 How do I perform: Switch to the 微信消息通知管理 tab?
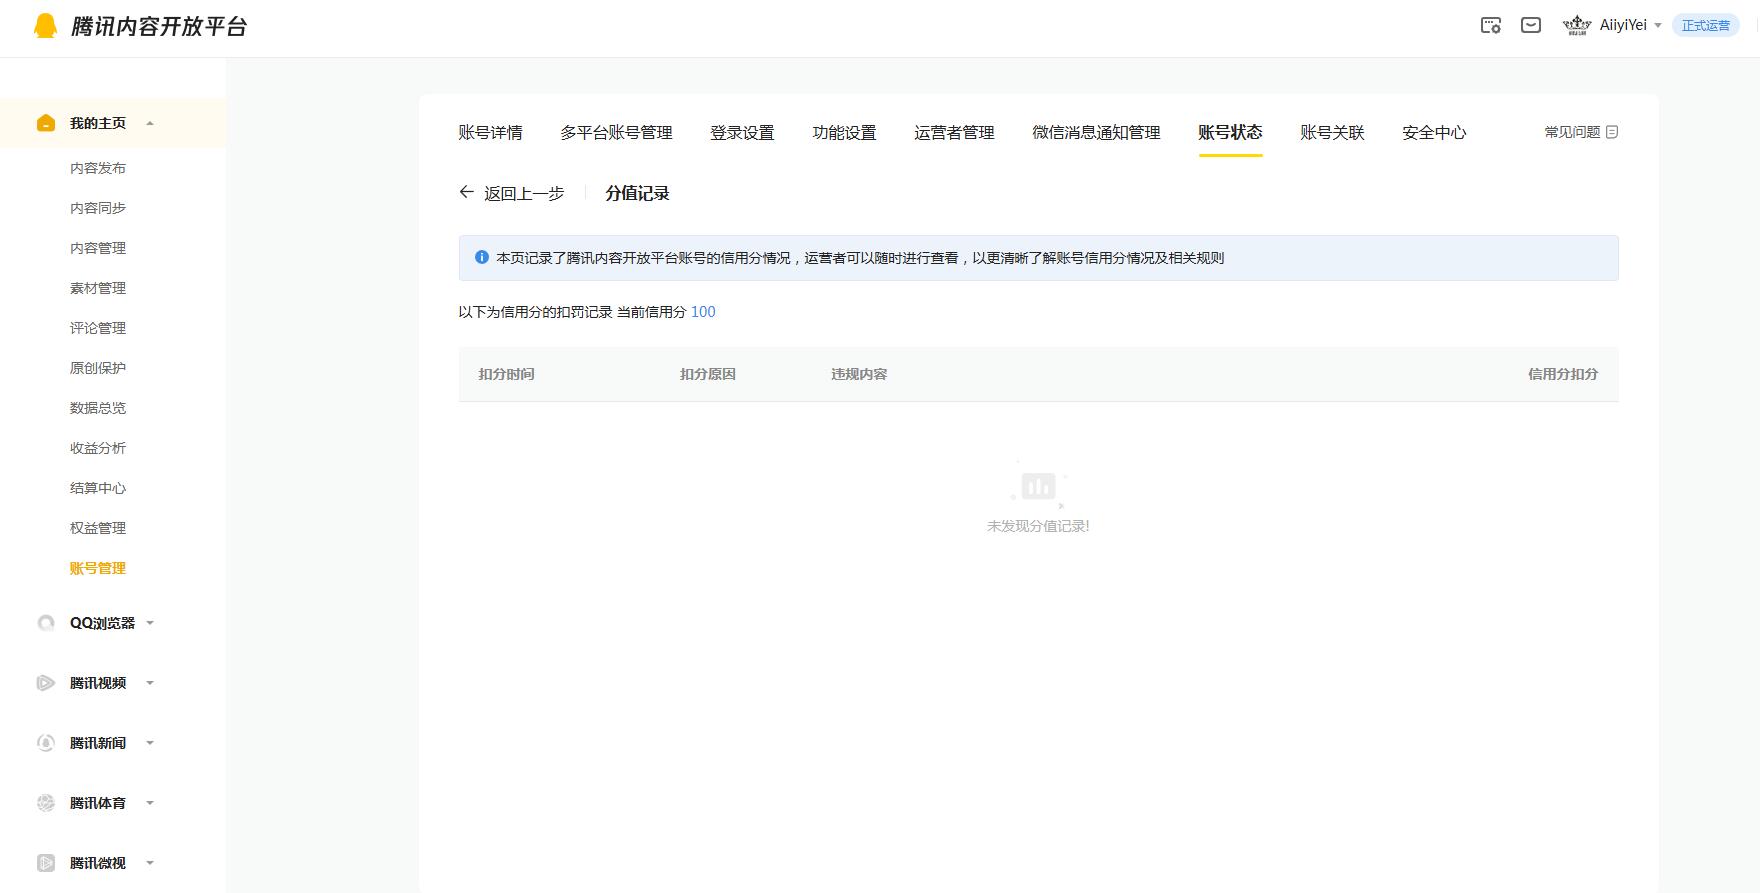(1096, 132)
